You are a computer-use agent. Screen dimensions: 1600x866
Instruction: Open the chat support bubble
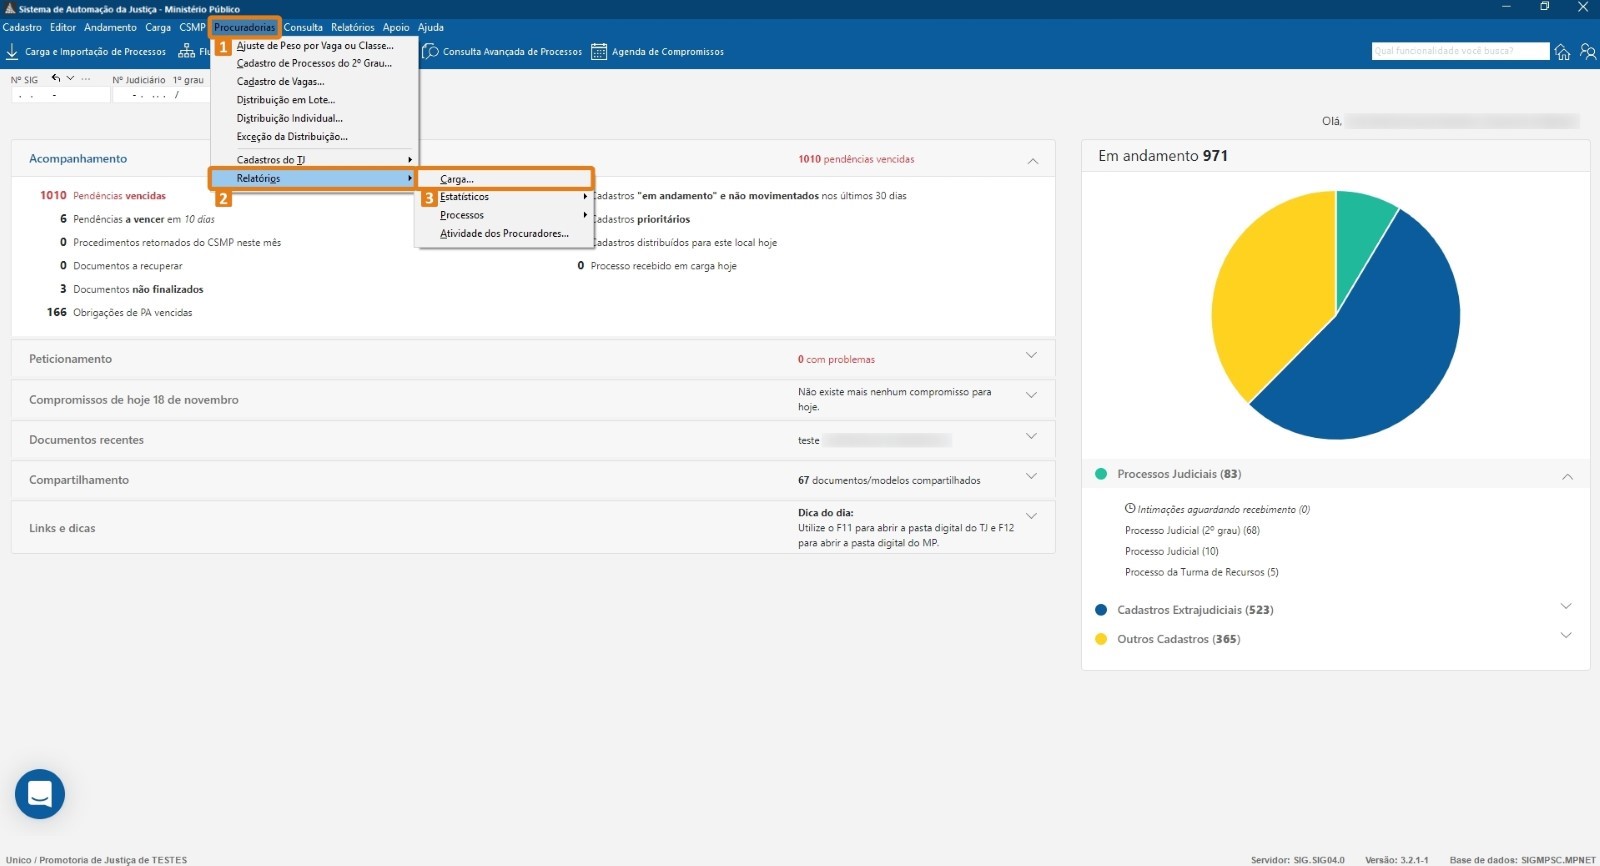point(40,794)
